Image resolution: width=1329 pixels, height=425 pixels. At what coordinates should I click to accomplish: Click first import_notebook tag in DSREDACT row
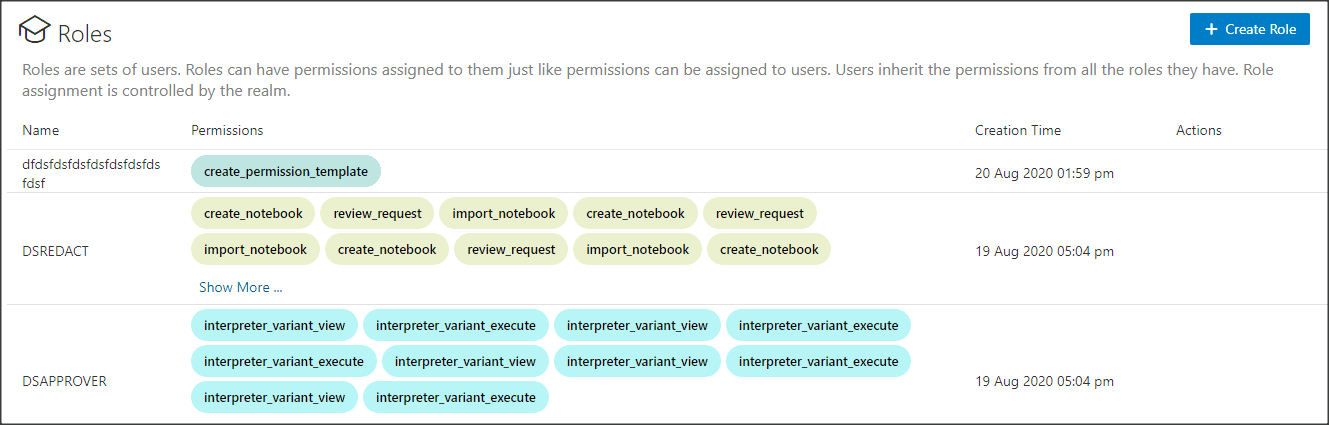point(503,213)
